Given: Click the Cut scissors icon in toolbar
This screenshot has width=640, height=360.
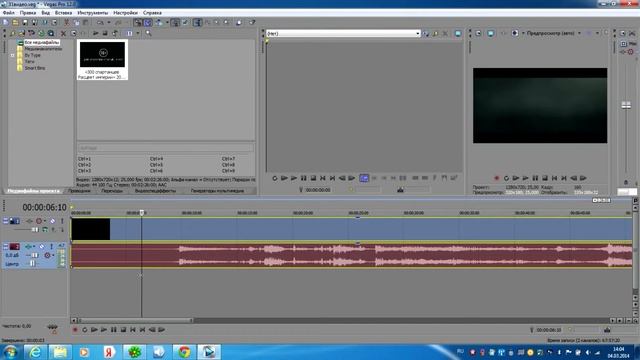Looking at the screenshot, I should [x=66, y=22].
